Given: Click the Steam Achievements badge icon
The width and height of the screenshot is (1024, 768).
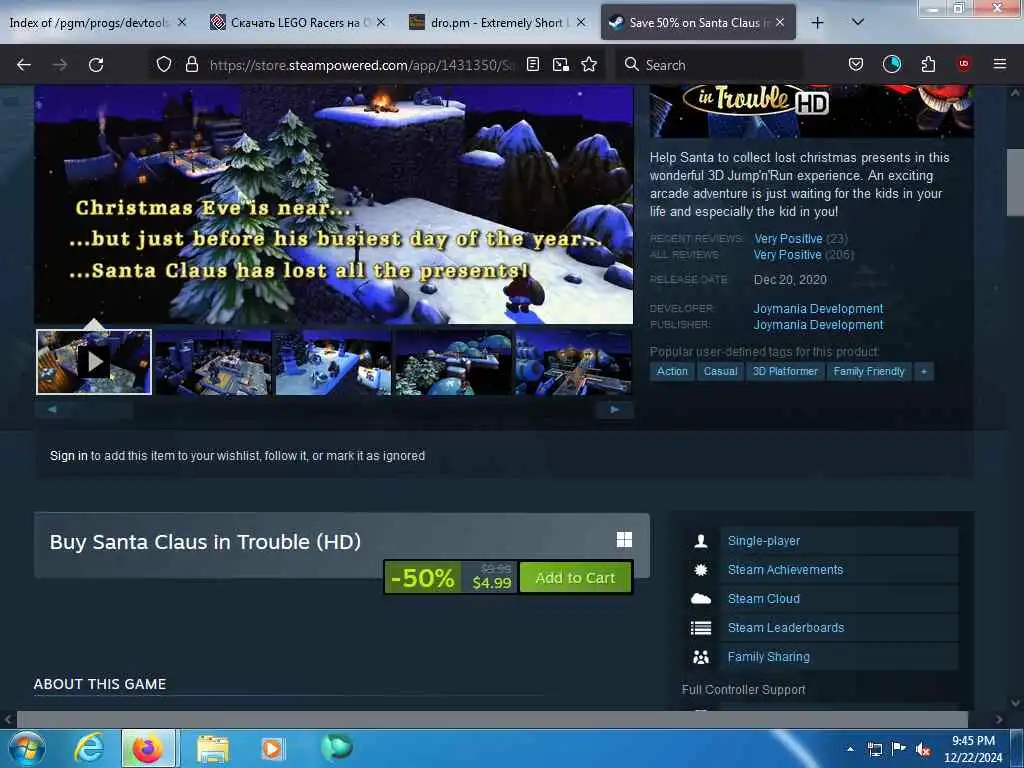Looking at the screenshot, I should [701, 569].
